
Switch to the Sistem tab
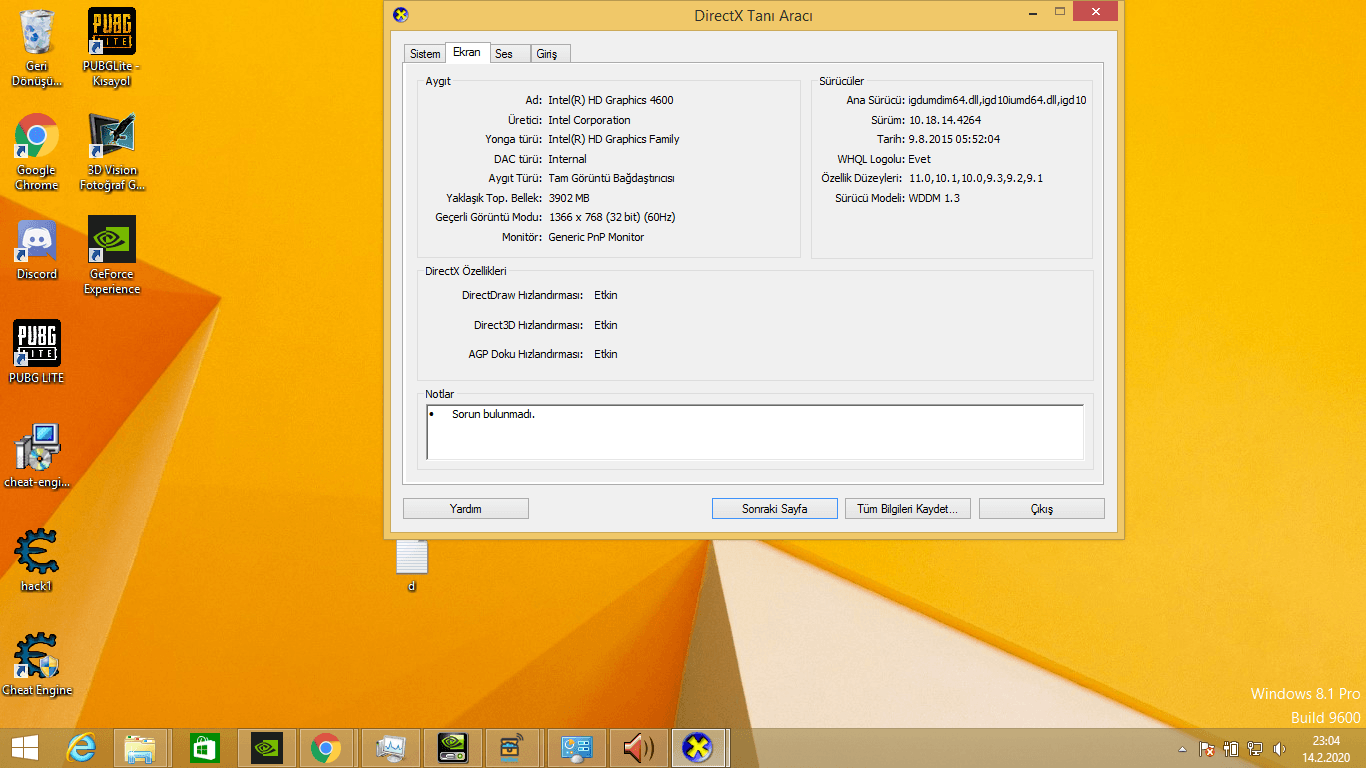click(425, 54)
